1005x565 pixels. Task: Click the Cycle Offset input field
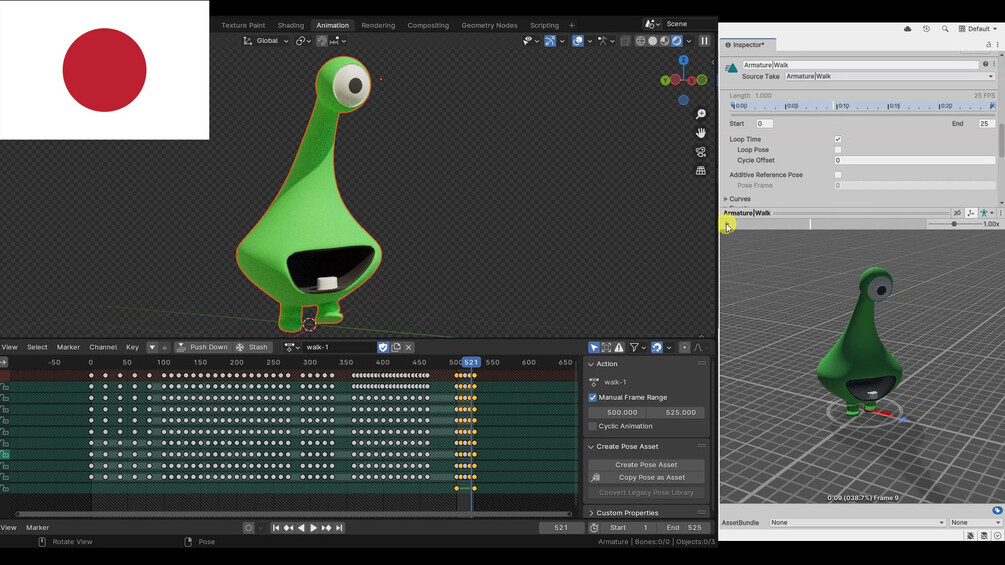click(x=915, y=160)
